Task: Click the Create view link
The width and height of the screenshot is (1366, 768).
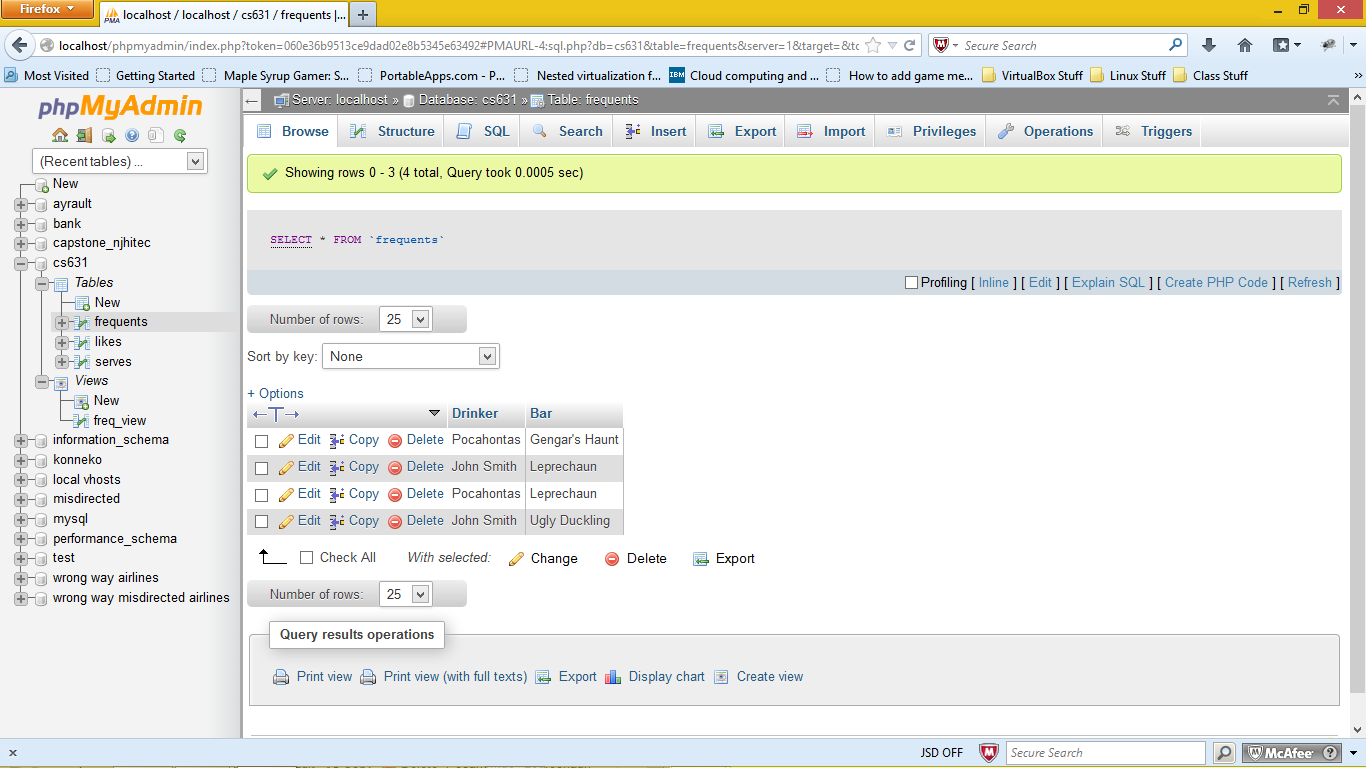Action: (x=768, y=677)
